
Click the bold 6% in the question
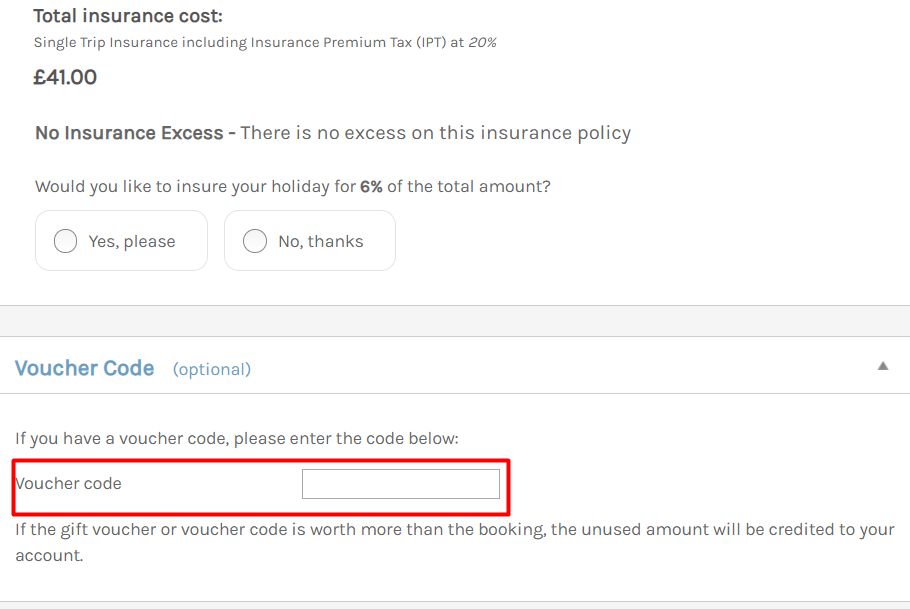371,186
